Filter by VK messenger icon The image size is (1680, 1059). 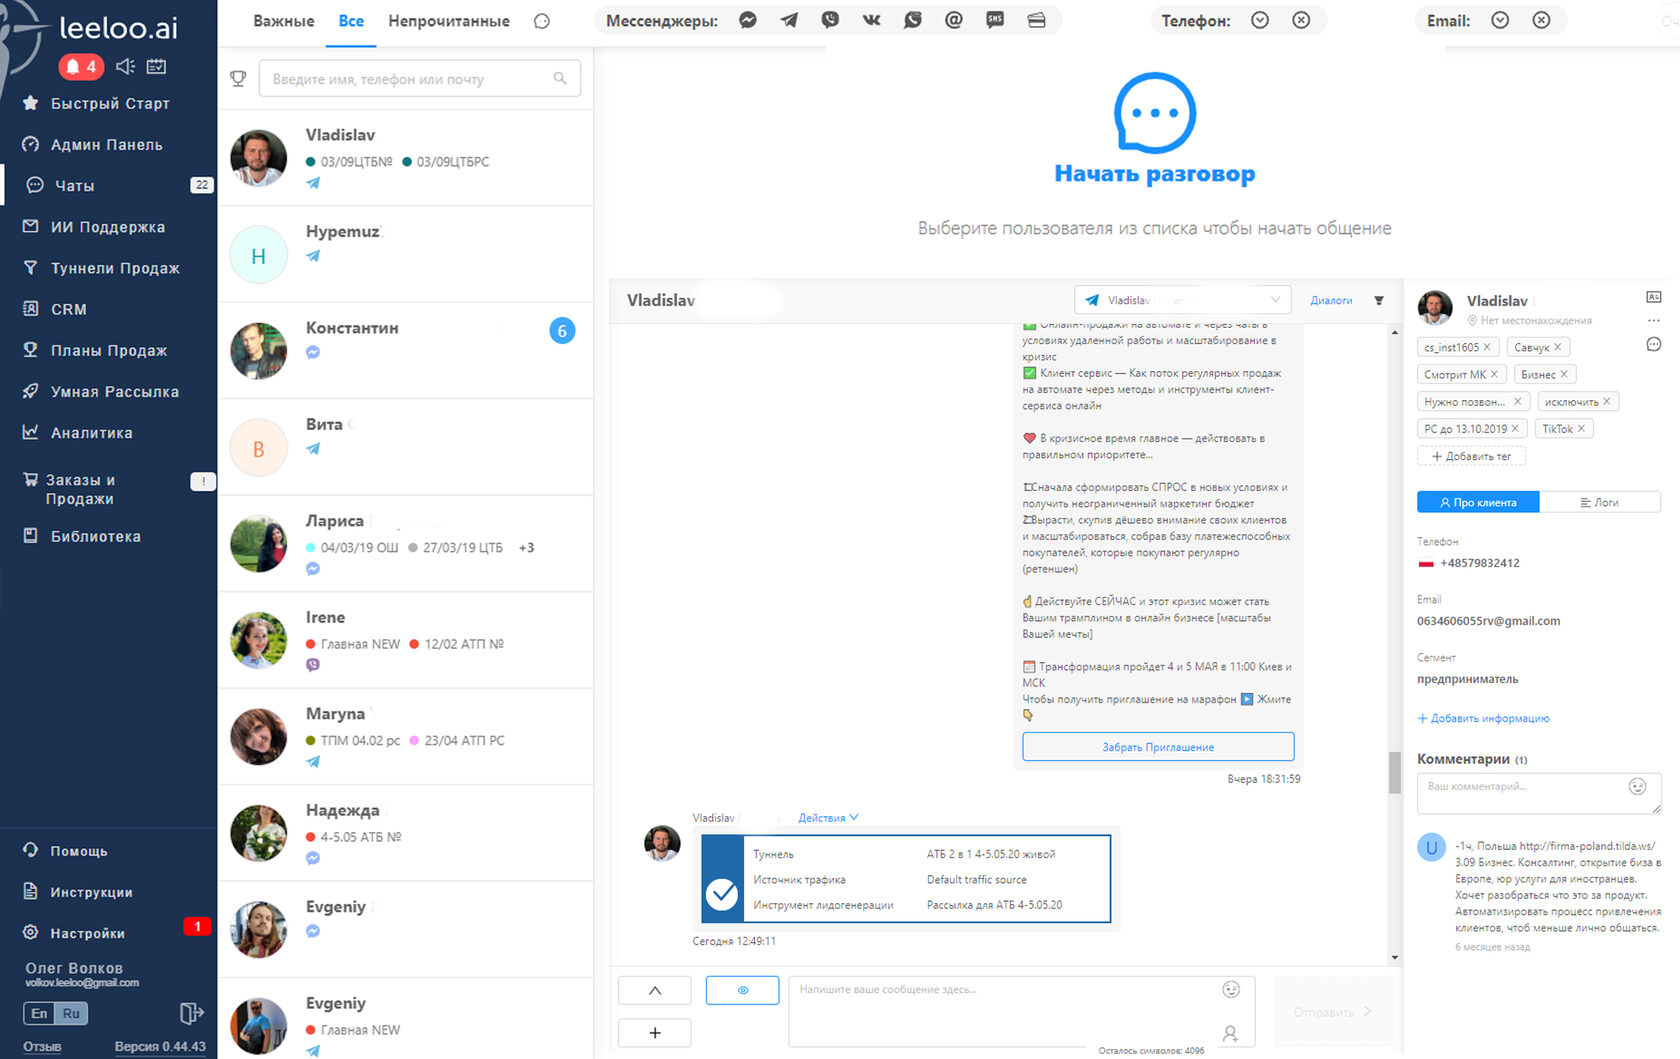872,20
